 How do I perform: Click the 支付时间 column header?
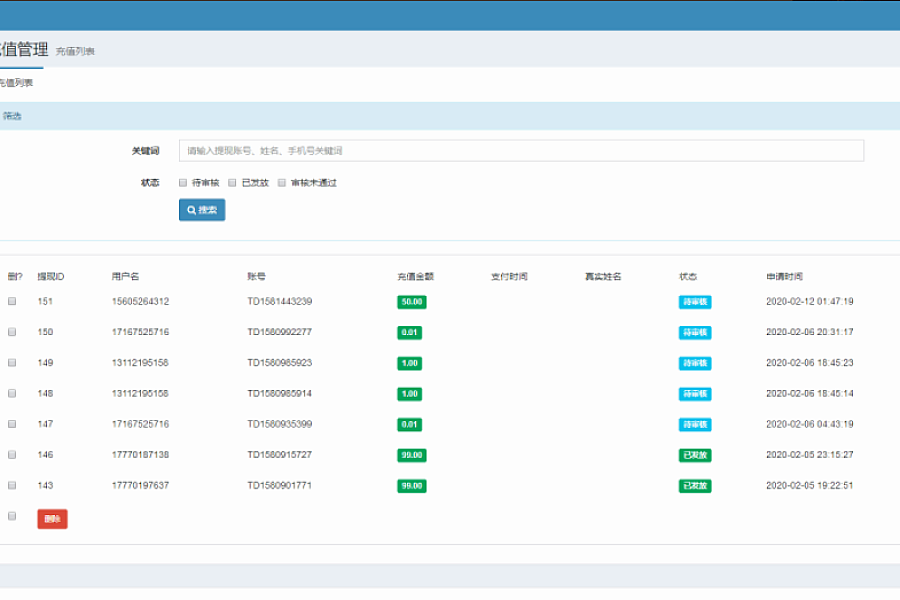(509, 276)
